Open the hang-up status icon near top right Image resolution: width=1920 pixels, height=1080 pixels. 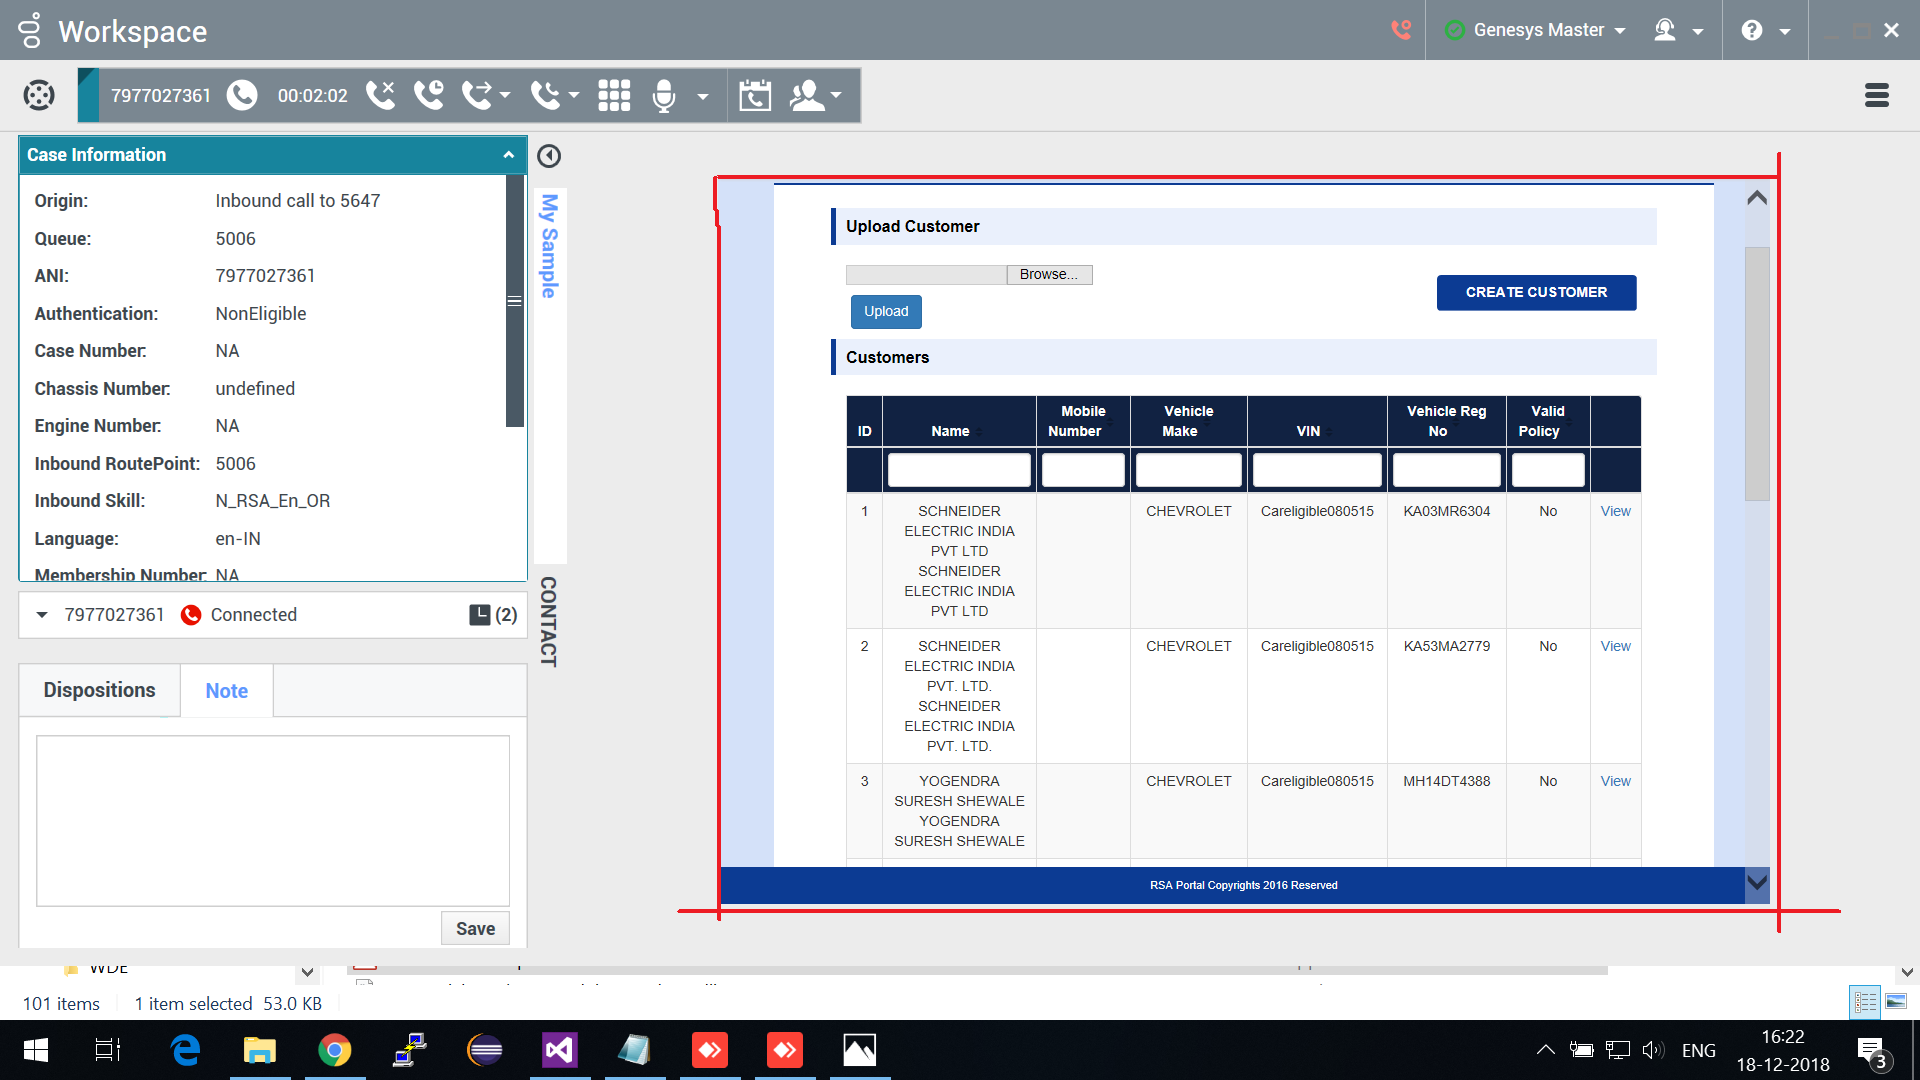pyautogui.click(x=1400, y=30)
